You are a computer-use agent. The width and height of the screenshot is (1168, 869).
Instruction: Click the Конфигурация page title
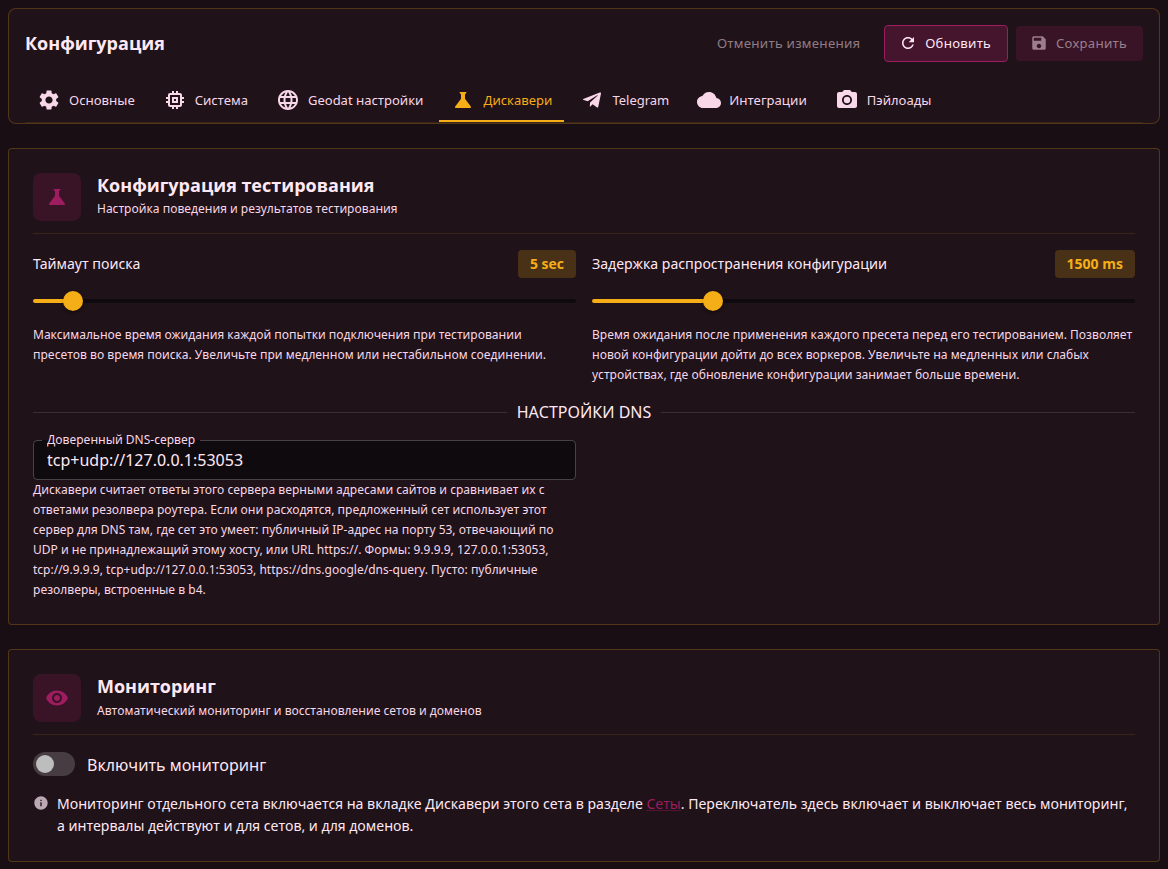coord(95,43)
